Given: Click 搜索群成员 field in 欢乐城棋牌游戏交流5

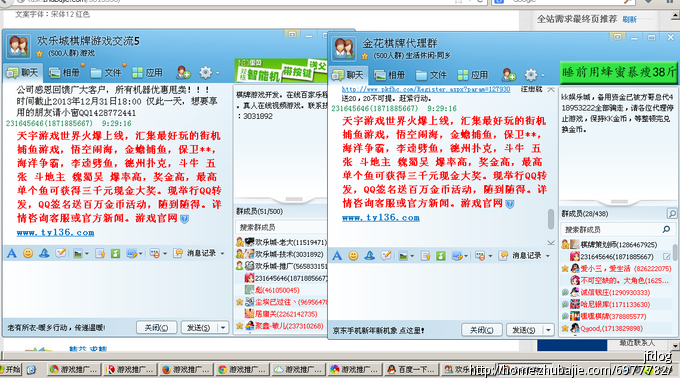Looking at the screenshot, I should click(281, 227).
